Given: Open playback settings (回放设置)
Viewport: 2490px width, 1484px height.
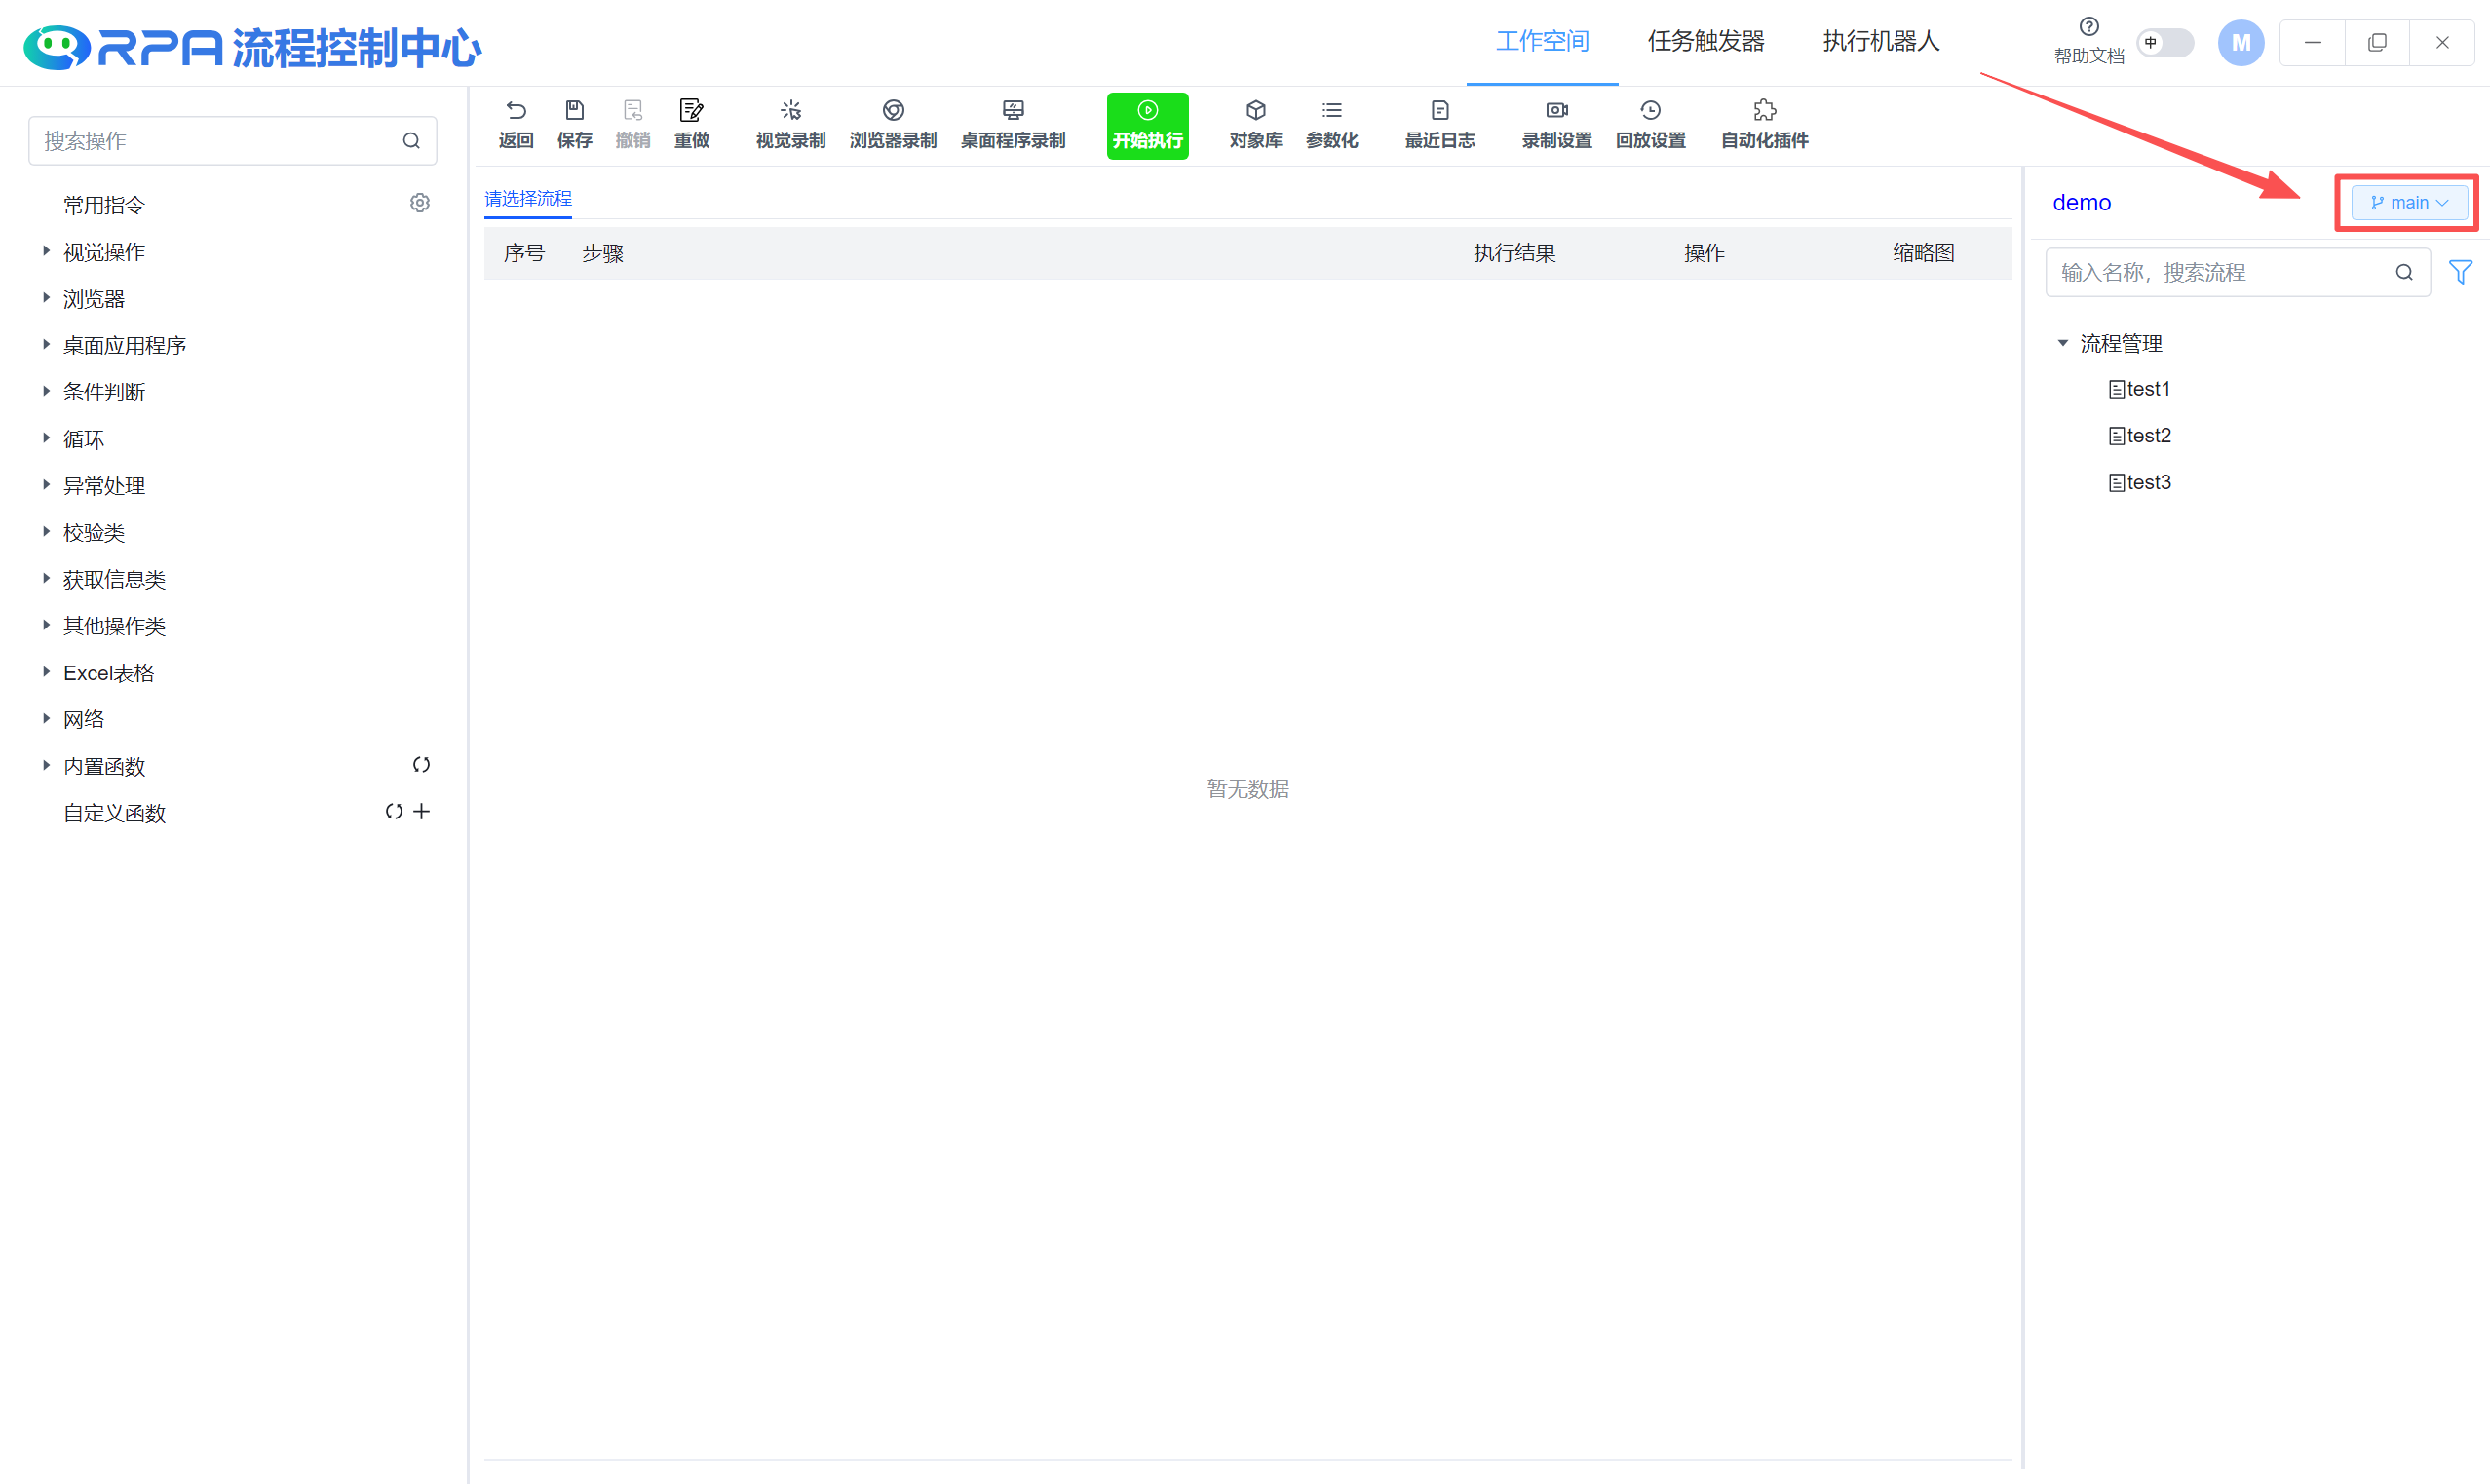Looking at the screenshot, I should 1650,123.
